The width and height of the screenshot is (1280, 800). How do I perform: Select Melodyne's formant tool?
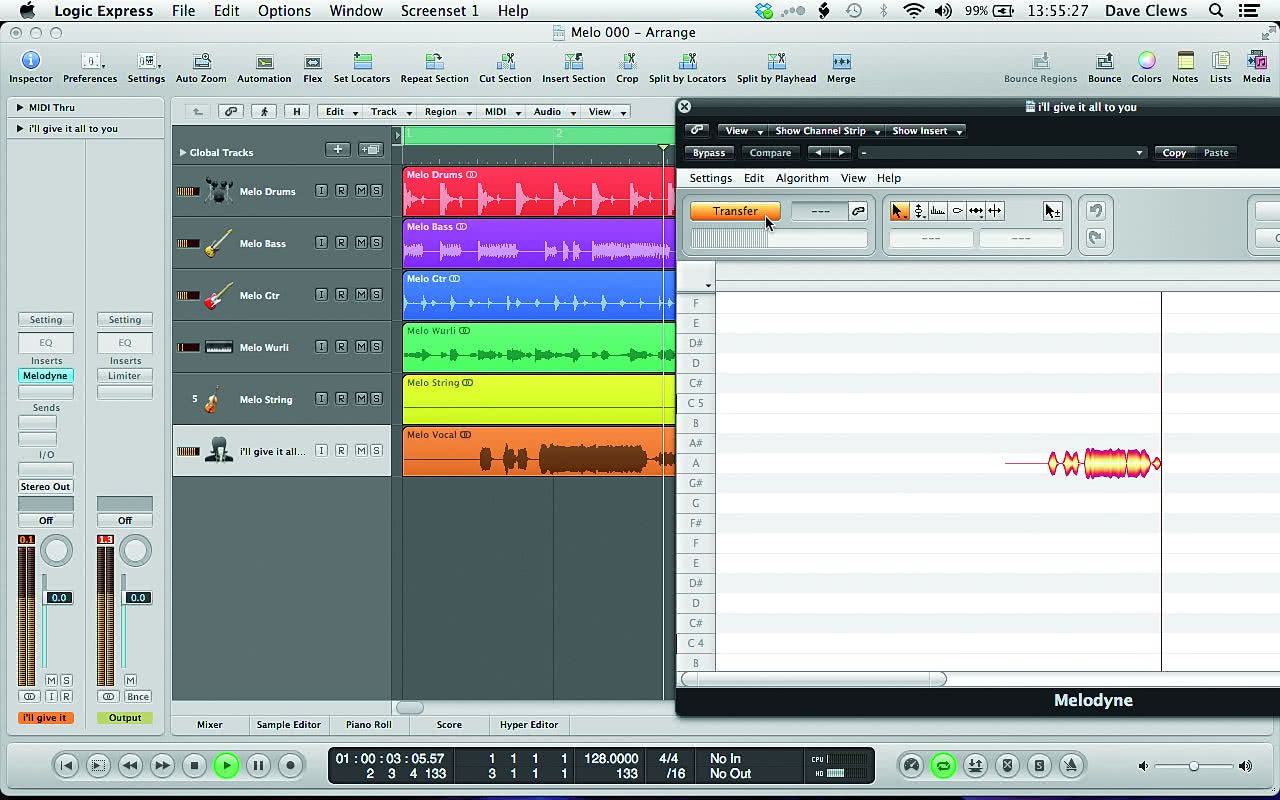coord(938,211)
